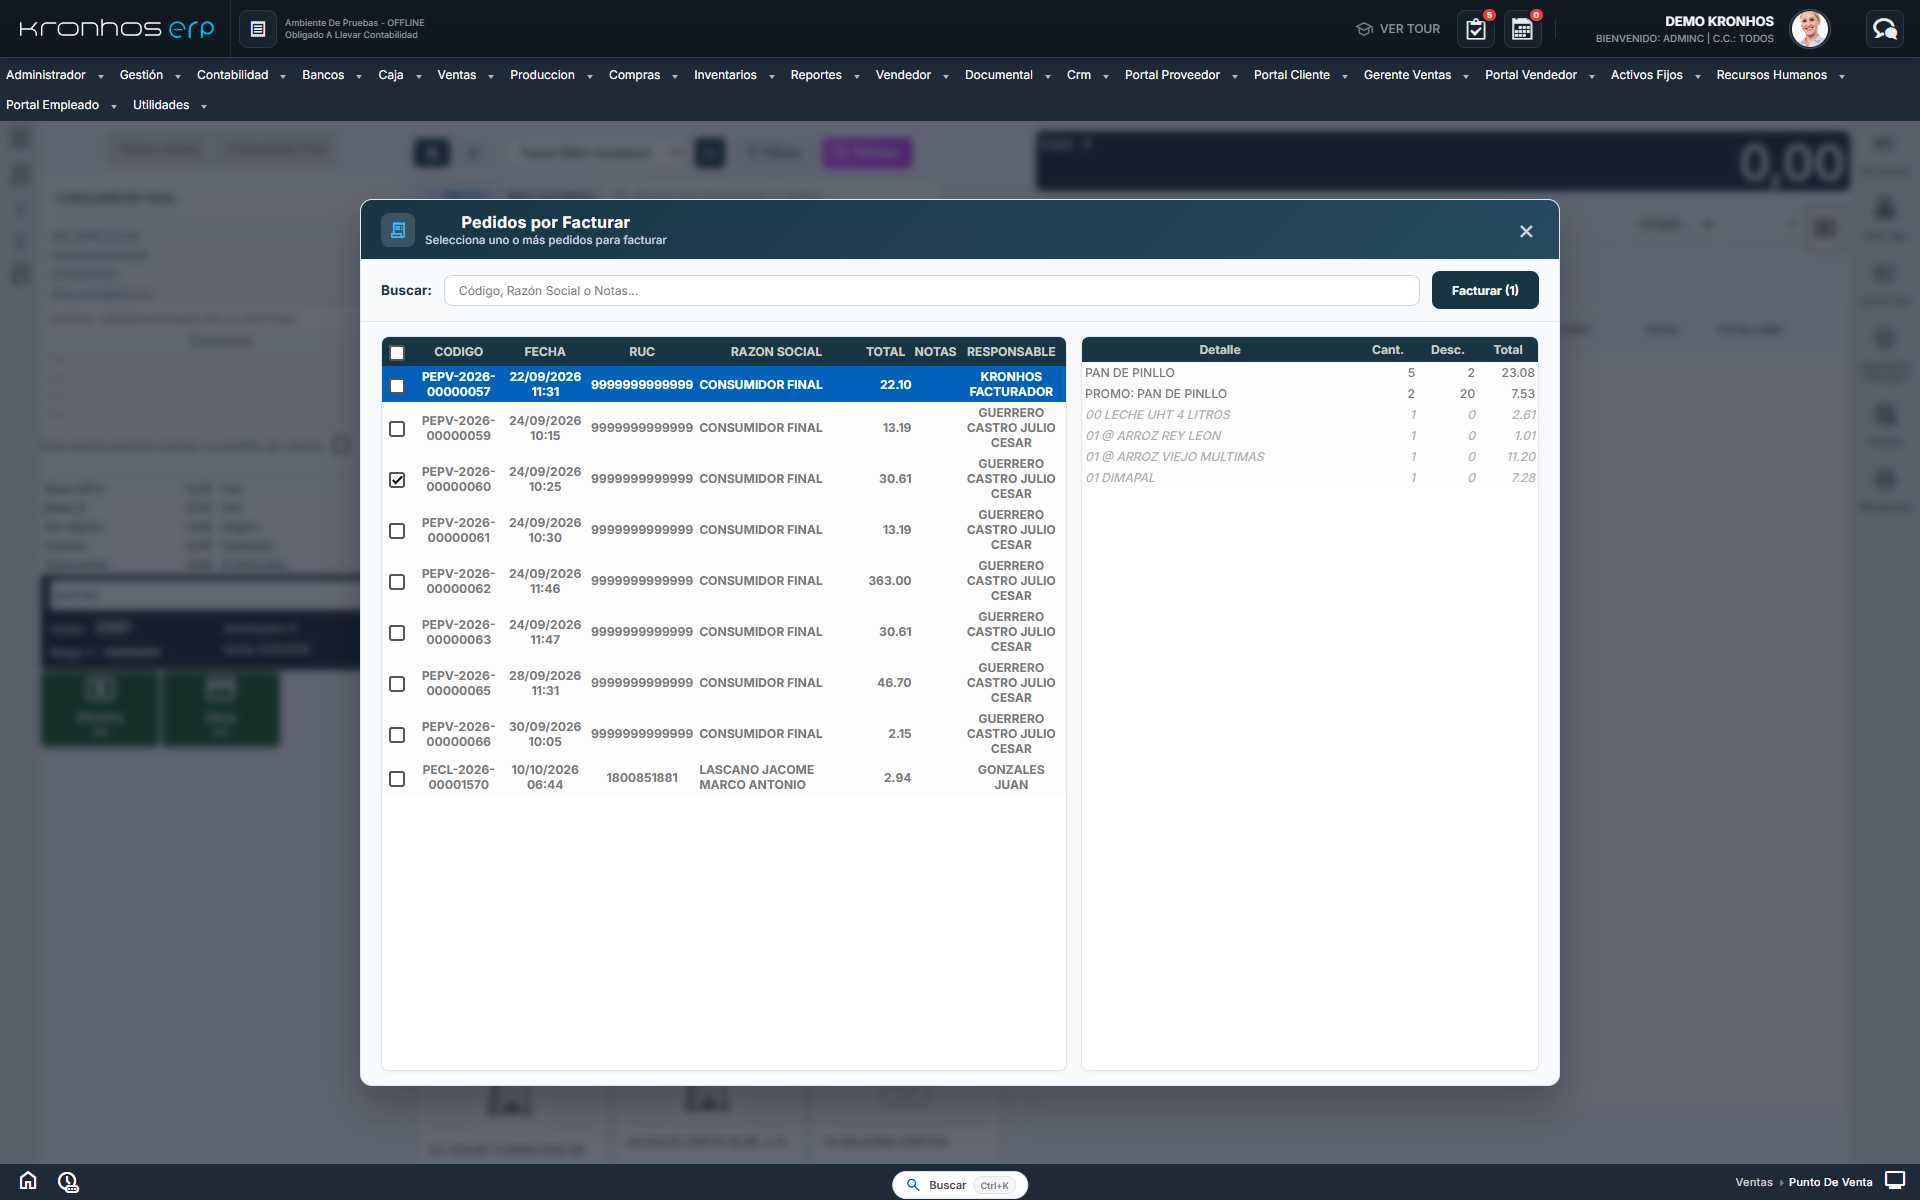The height and width of the screenshot is (1200, 1920).
Task: Open the Reportes menu
Action: pyautogui.click(x=825, y=75)
